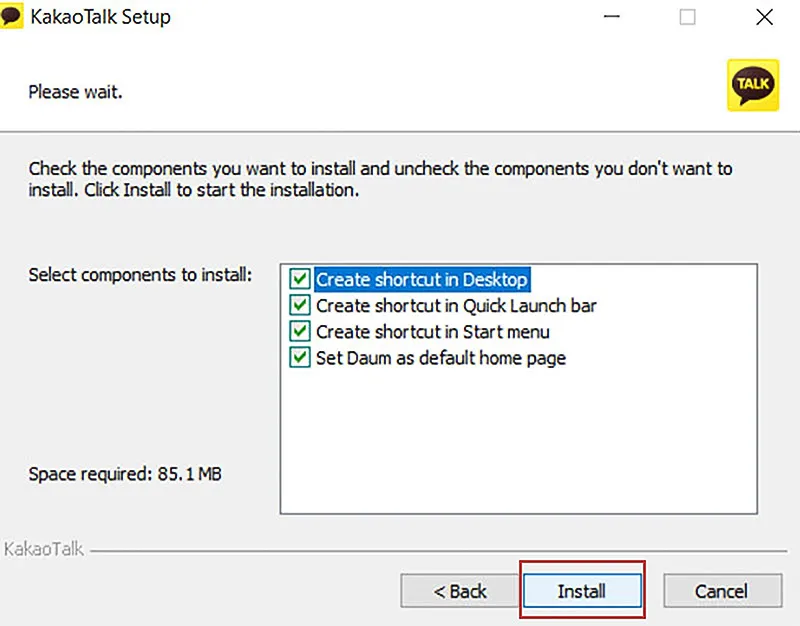The image size is (800, 626).
Task: Select the highlighted Create shortcut in Desktop label
Action: coord(421,279)
